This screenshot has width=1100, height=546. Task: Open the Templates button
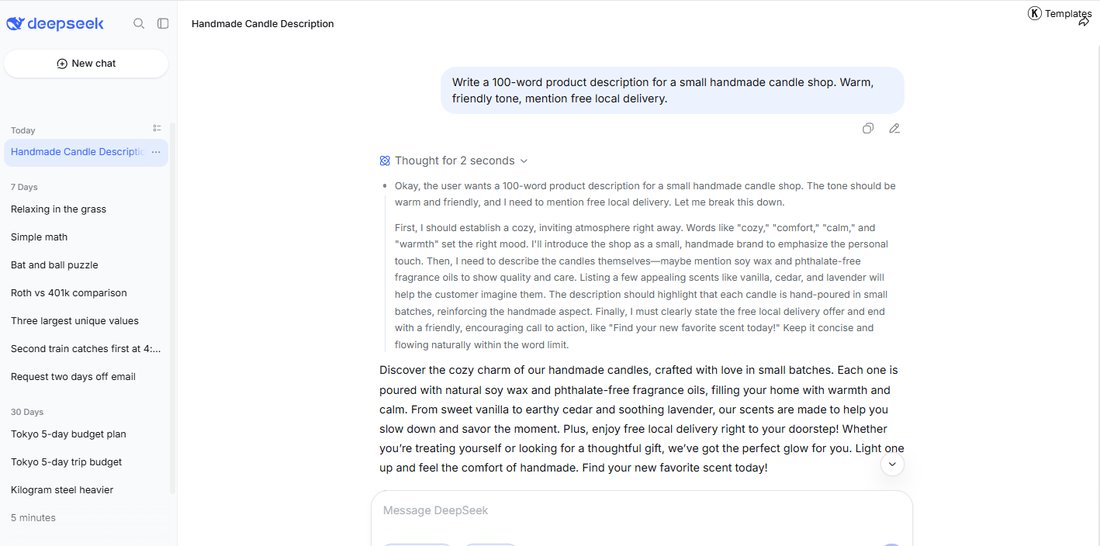tap(1059, 13)
